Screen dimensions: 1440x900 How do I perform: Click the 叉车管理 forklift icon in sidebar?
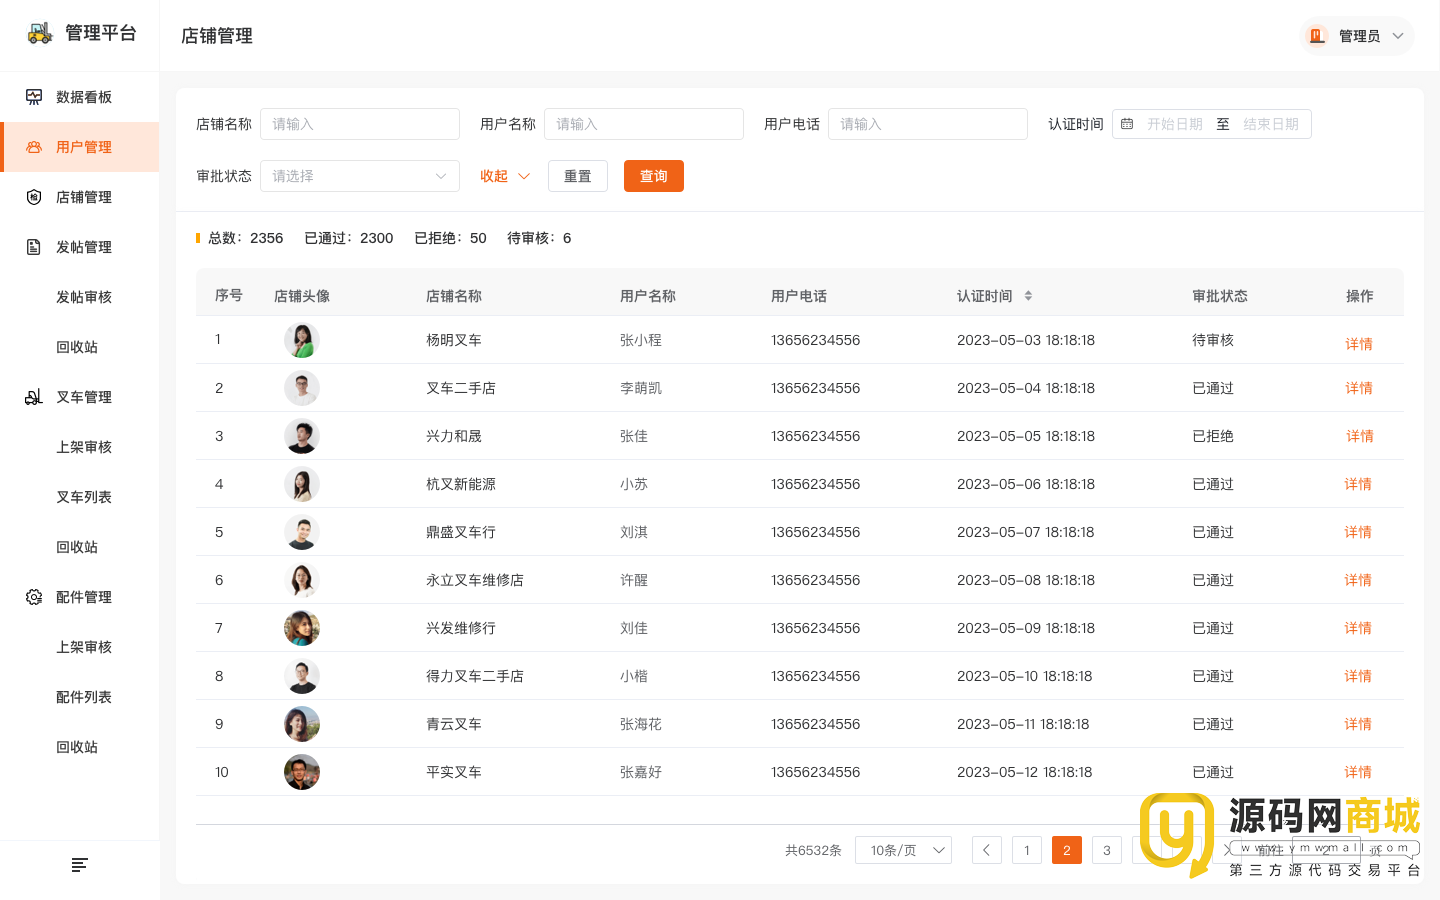(34, 397)
